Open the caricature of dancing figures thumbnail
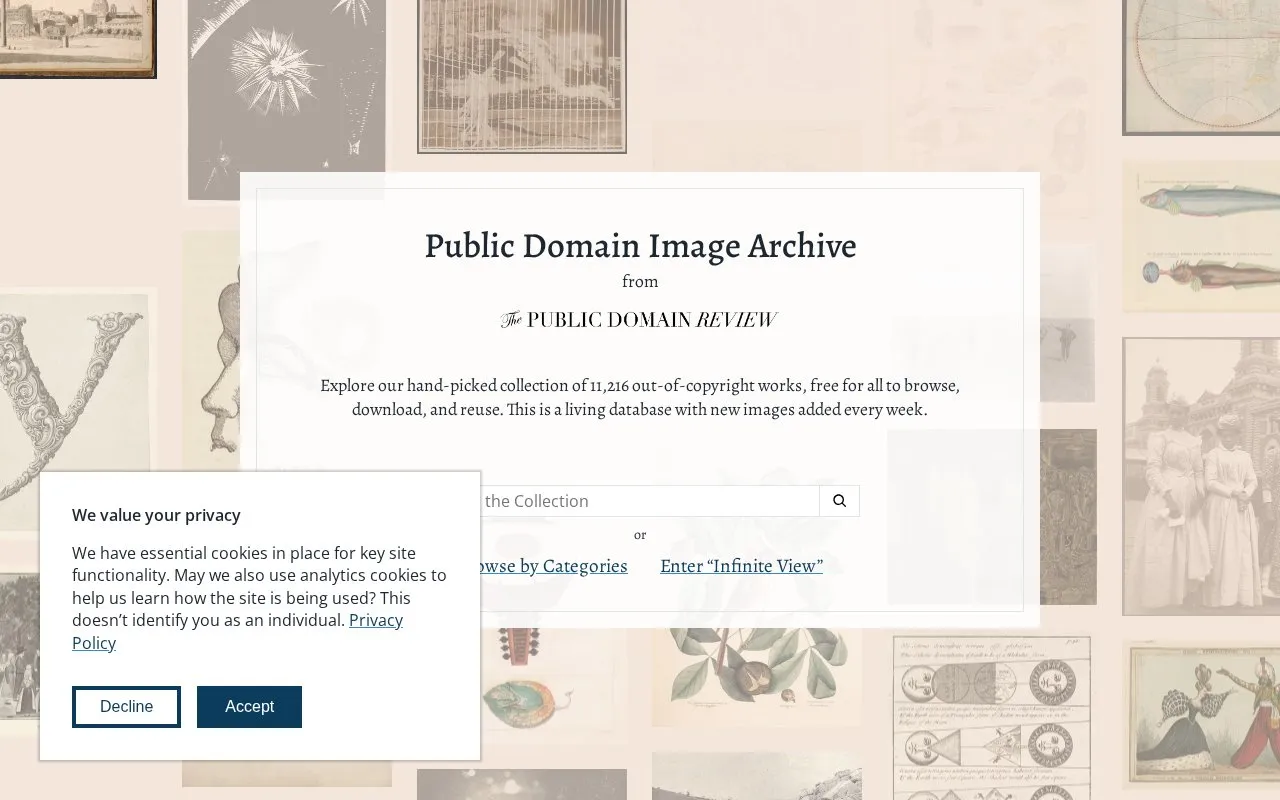This screenshot has width=1280, height=800. (x=1201, y=715)
